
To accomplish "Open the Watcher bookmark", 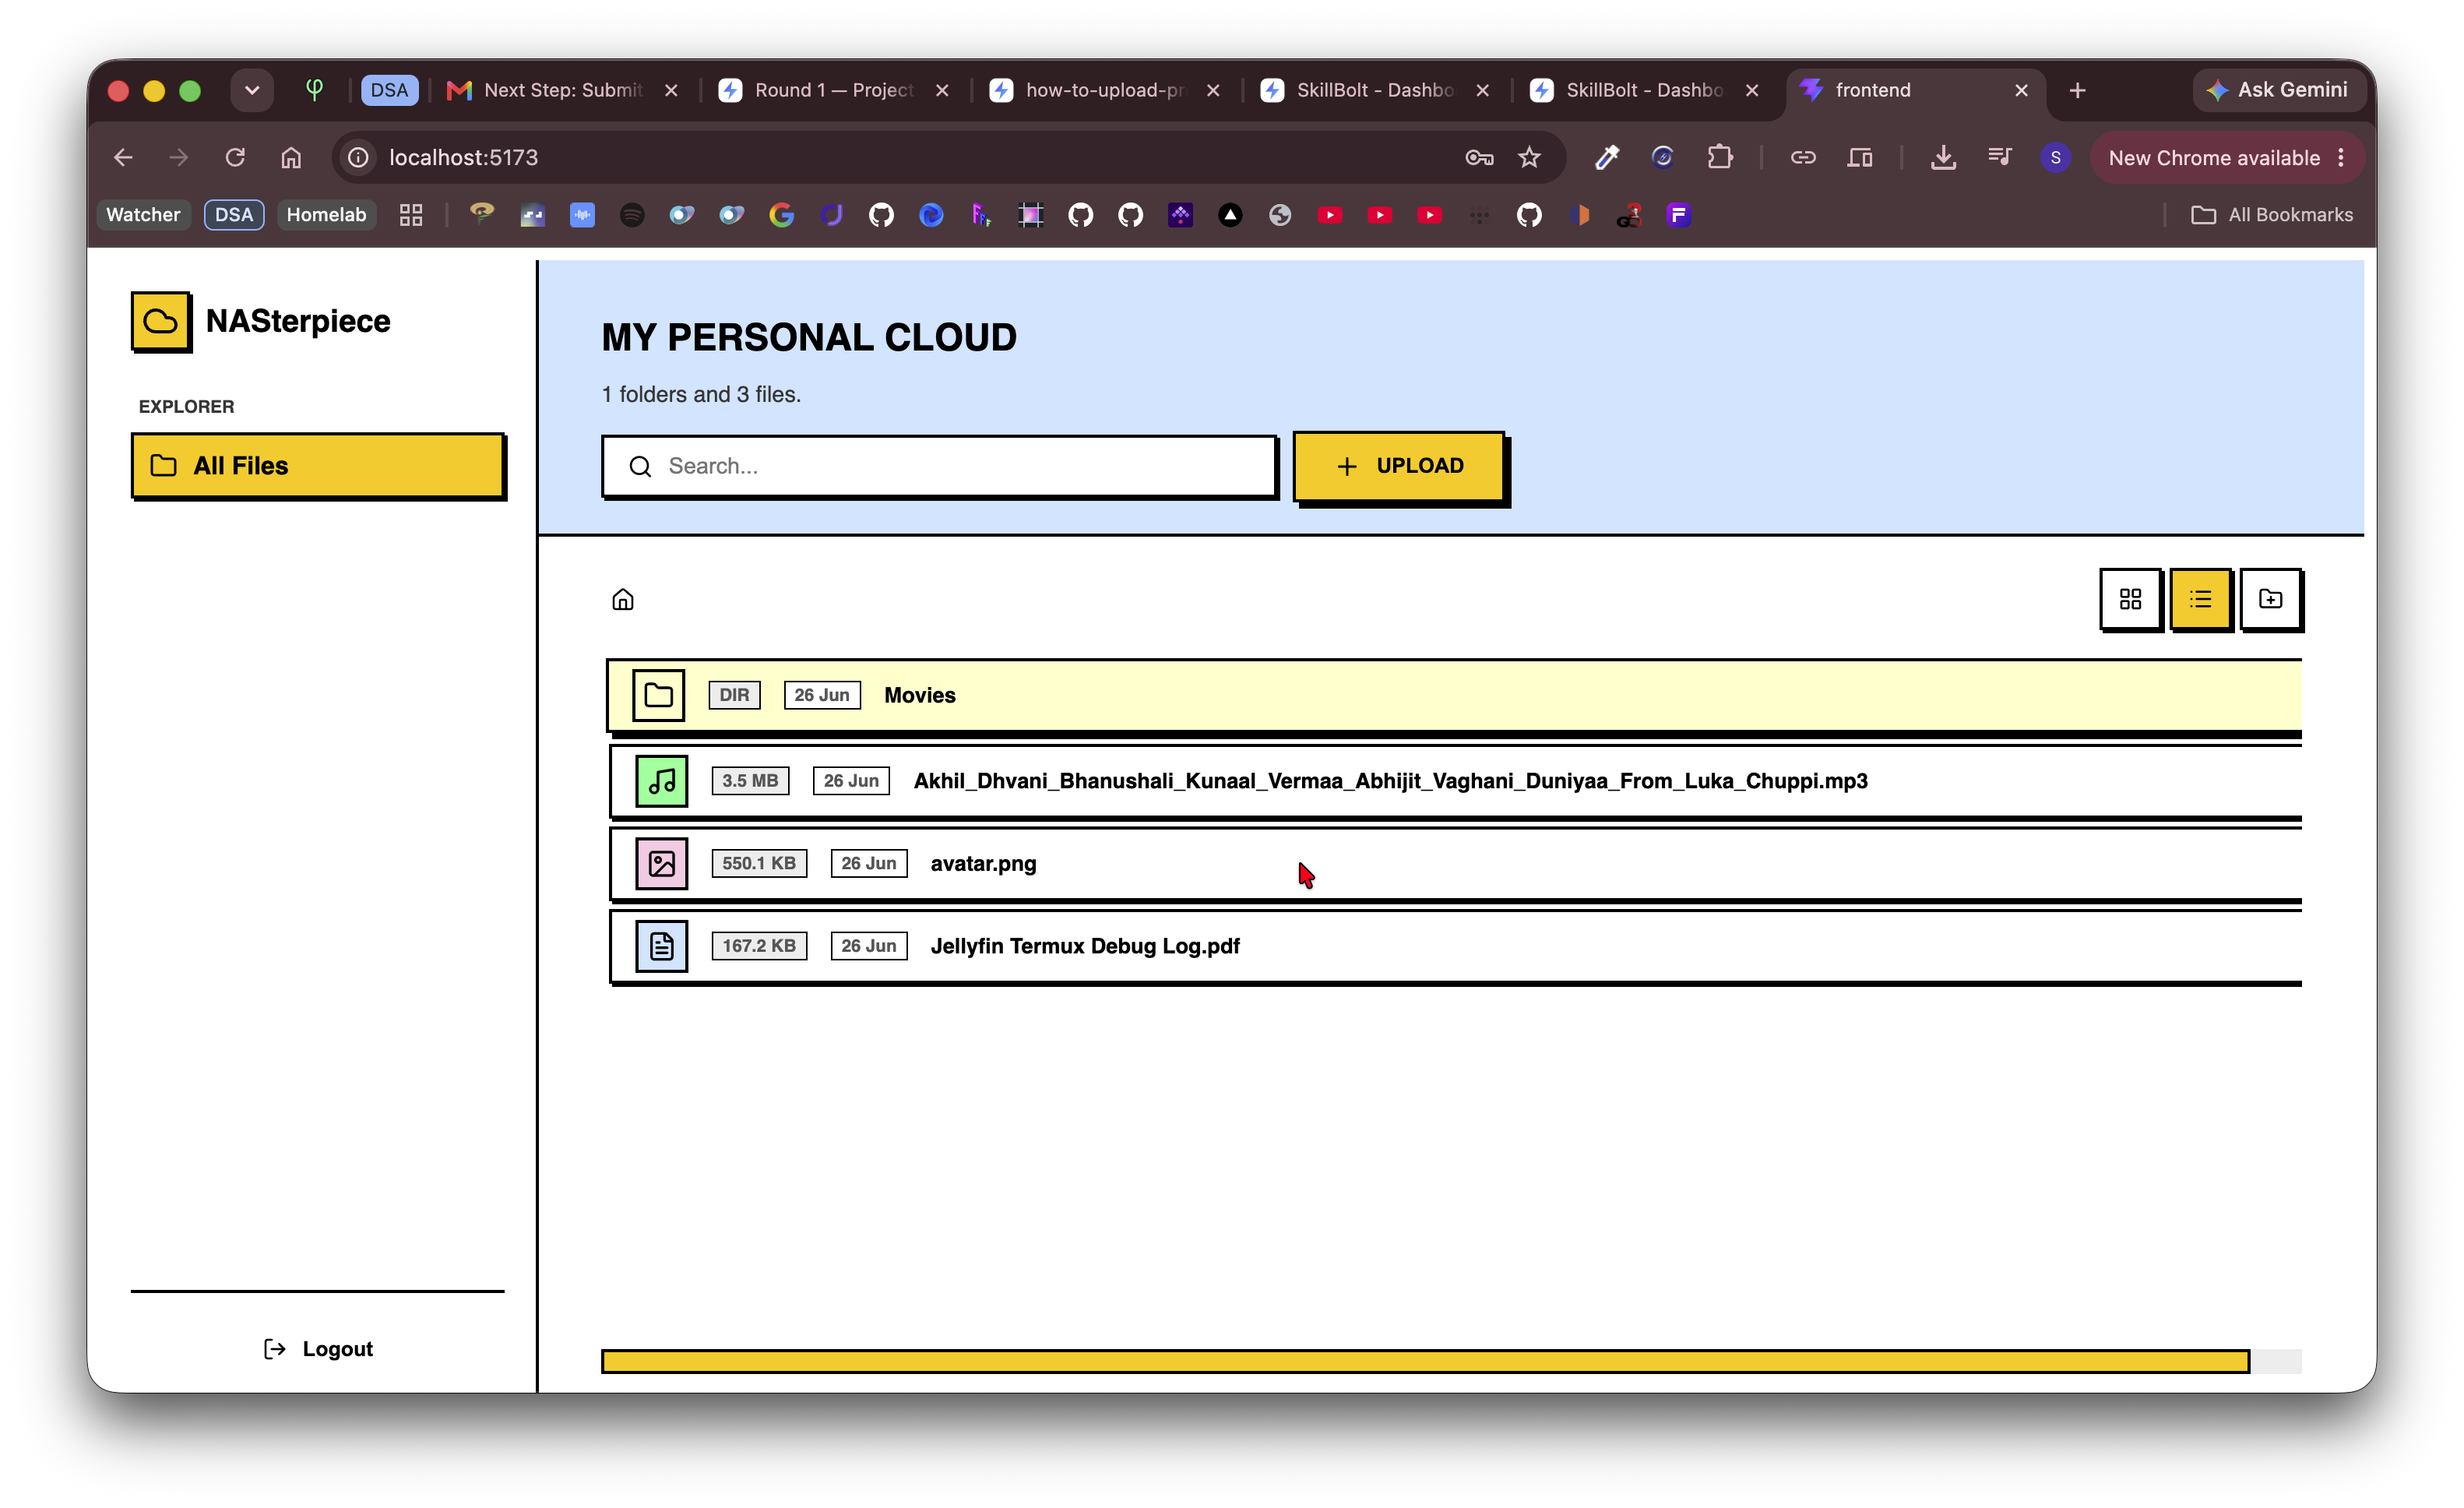I will pos(143,214).
